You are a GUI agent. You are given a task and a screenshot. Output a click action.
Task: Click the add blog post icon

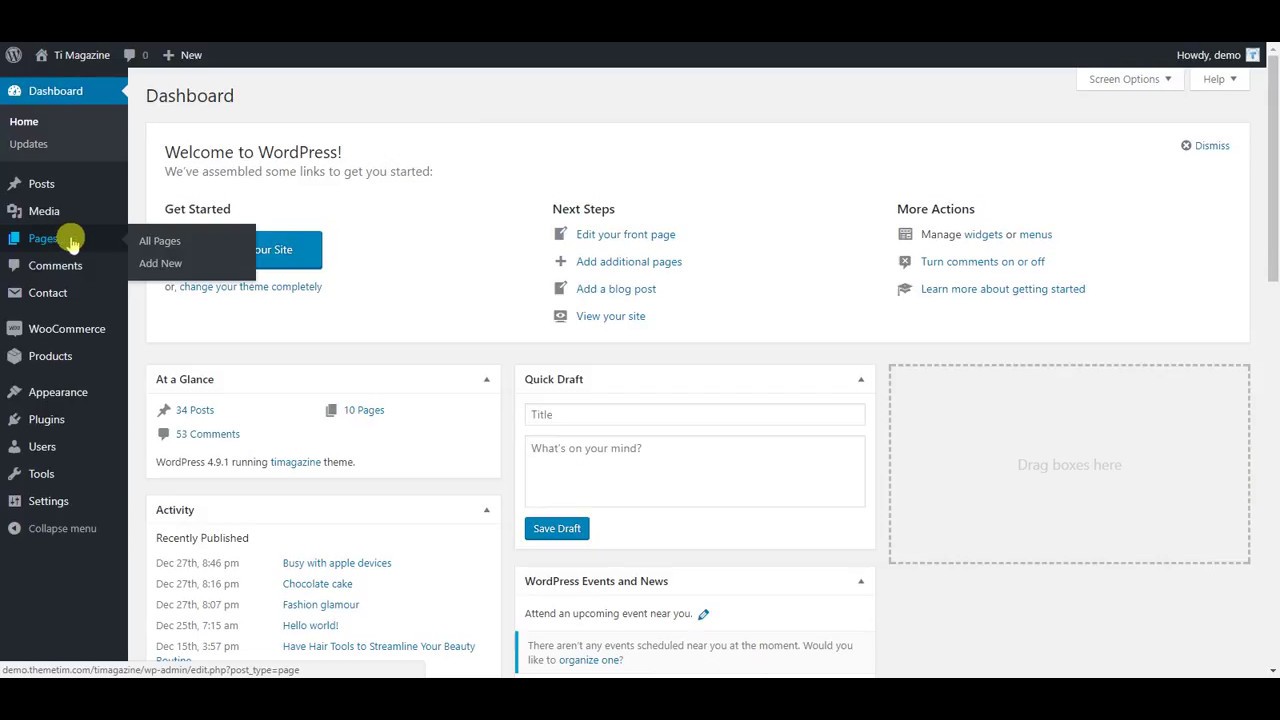pyautogui.click(x=560, y=288)
